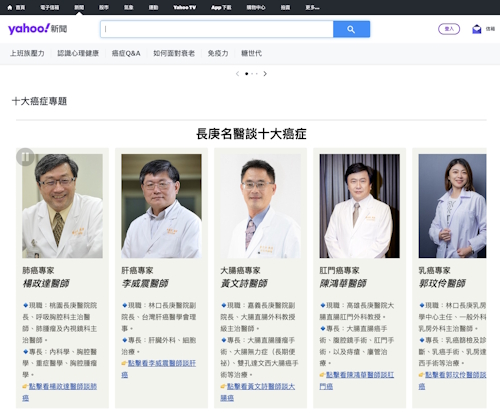
Task: Click the blue magnifier search button
Action: click(351, 29)
